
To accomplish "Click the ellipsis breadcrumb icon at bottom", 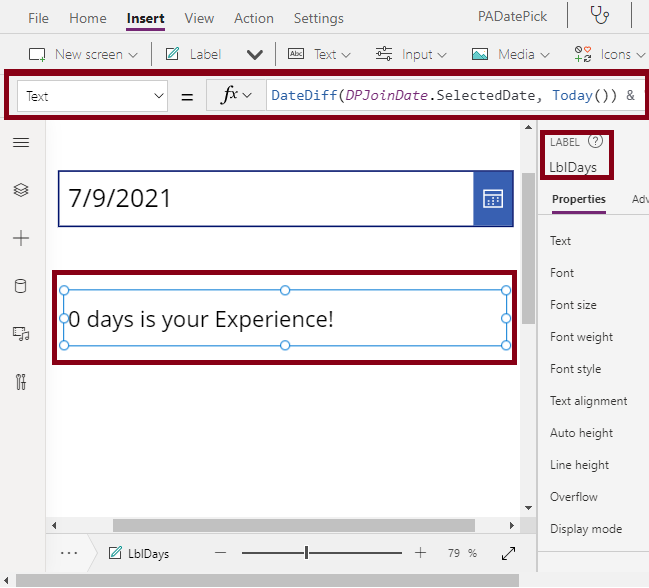I will pos(69,553).
